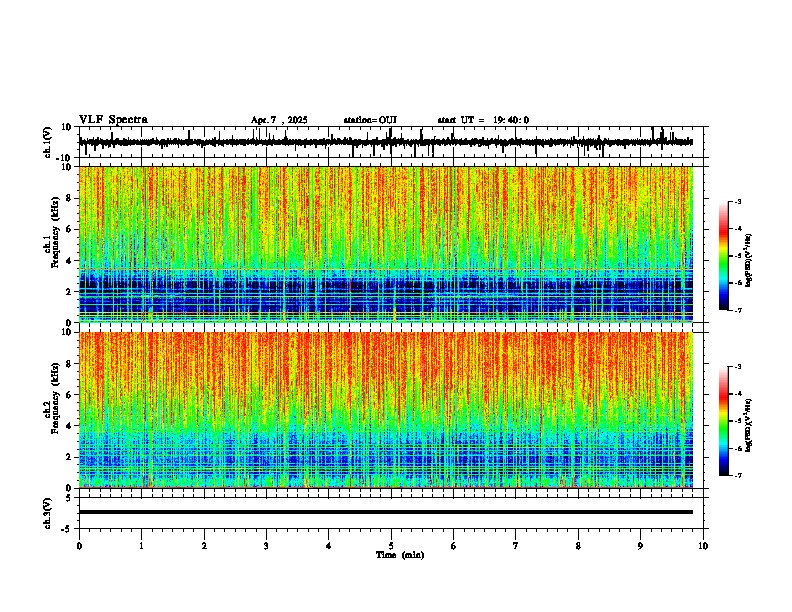Viewport: 792px width, 612px height.
Task: Select the "start UT = 19:40: 0" text
Action: pos(483,120)
